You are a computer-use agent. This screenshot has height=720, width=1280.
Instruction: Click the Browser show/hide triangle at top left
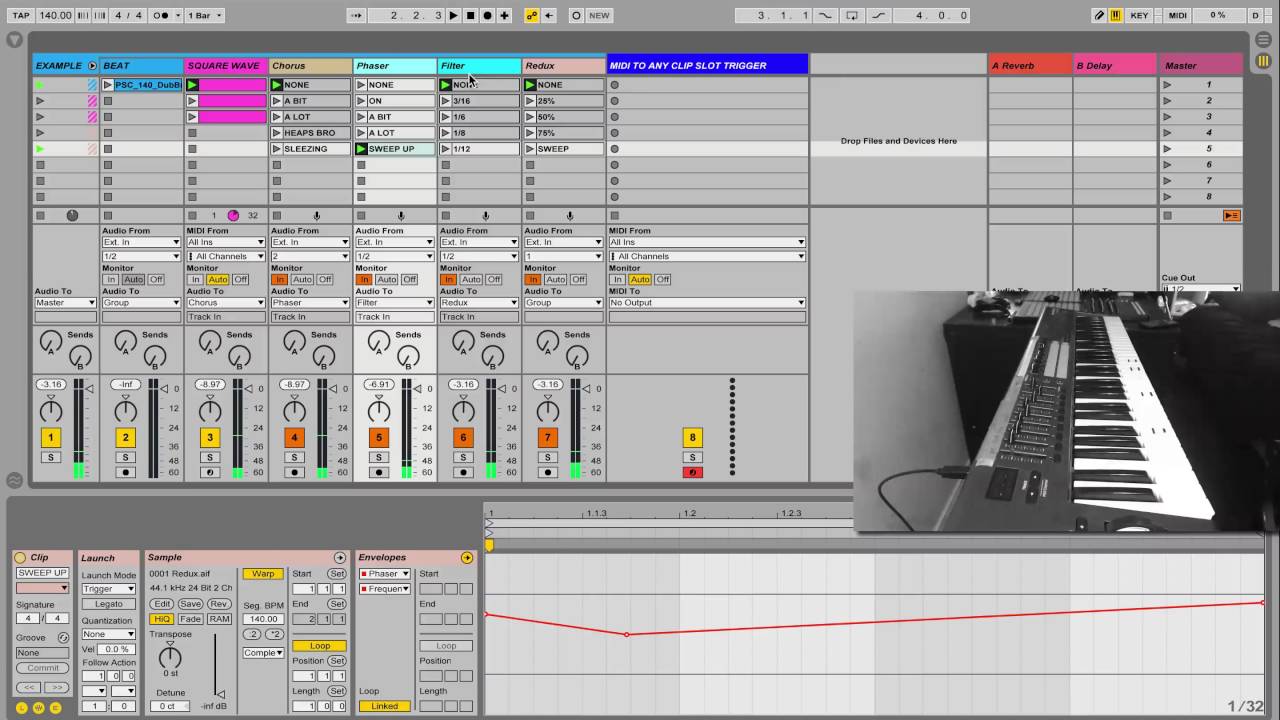click(14, 40)
